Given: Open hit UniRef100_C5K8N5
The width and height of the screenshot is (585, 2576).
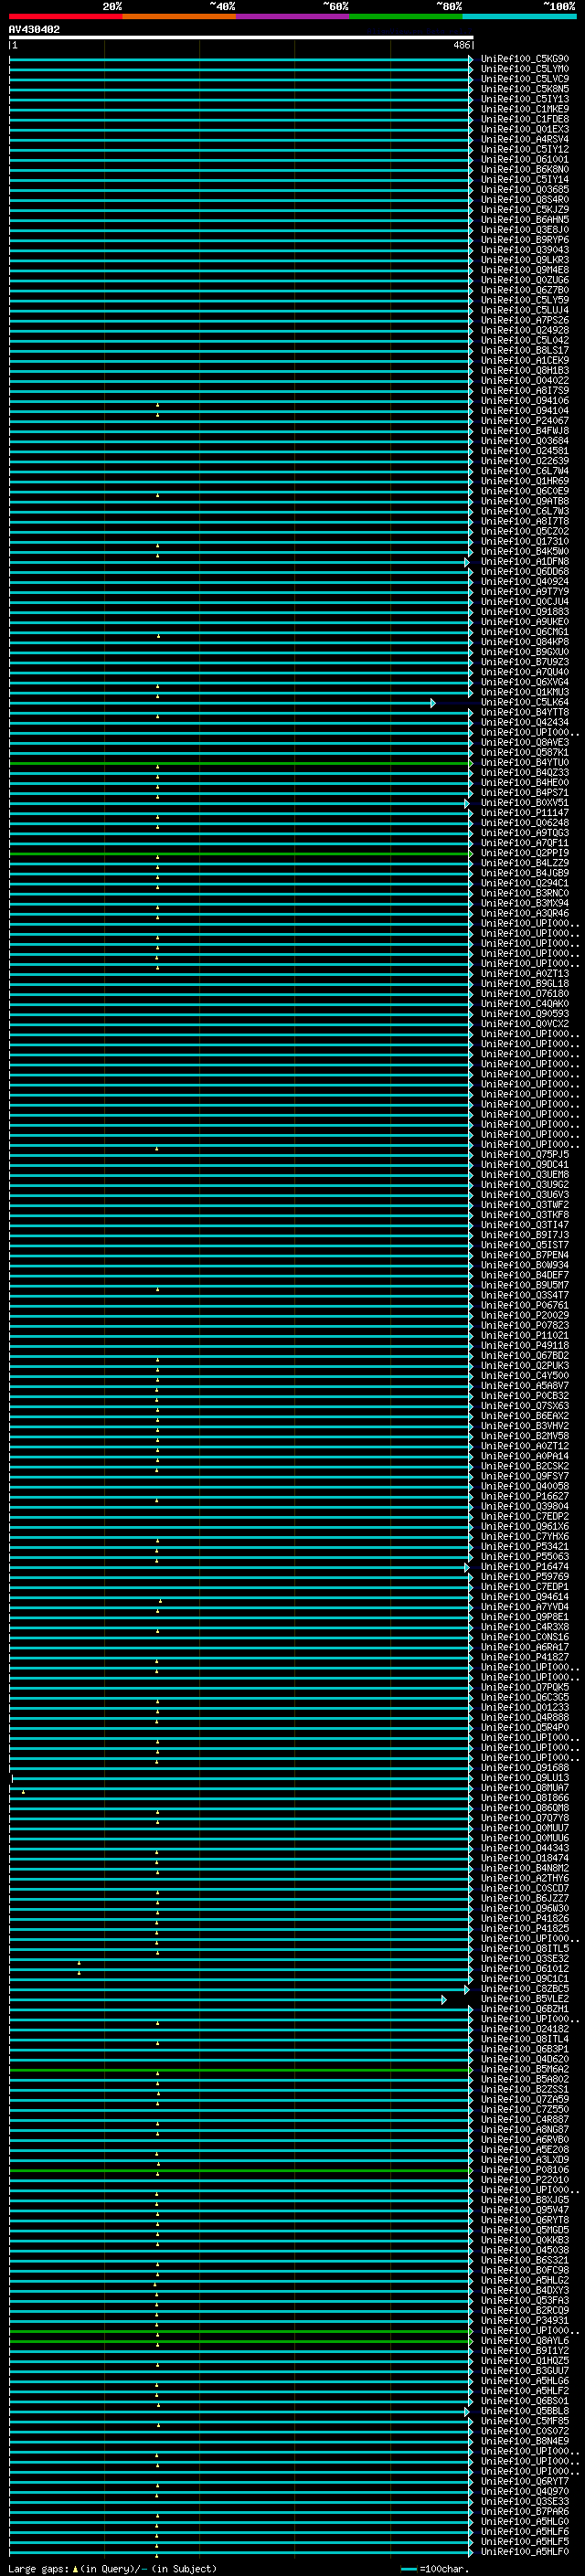Looking at the screenshot, I should tap(525, 89).
